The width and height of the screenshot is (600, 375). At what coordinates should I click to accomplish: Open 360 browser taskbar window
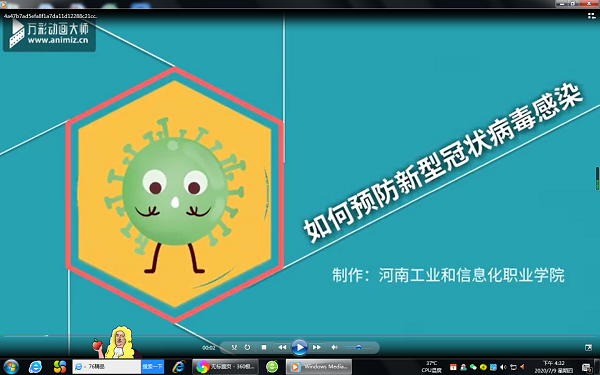pos(225,367)
